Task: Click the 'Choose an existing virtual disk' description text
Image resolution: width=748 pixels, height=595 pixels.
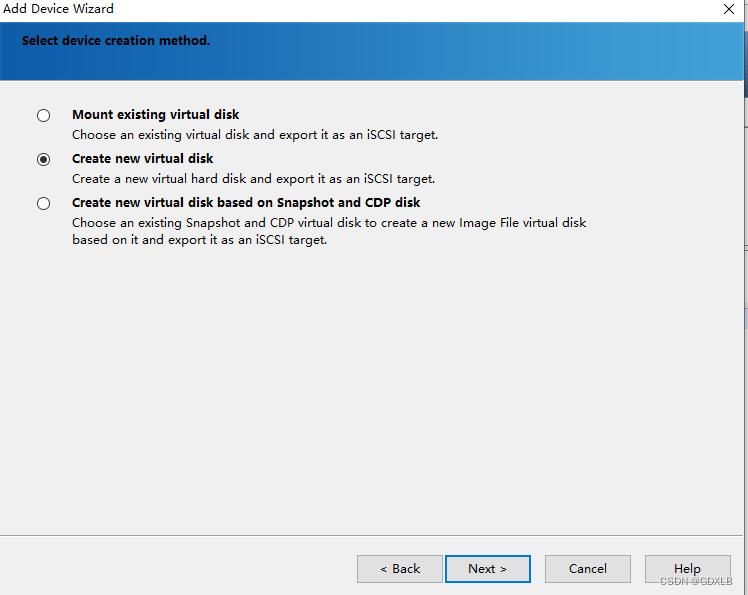Action: point(255,135)
